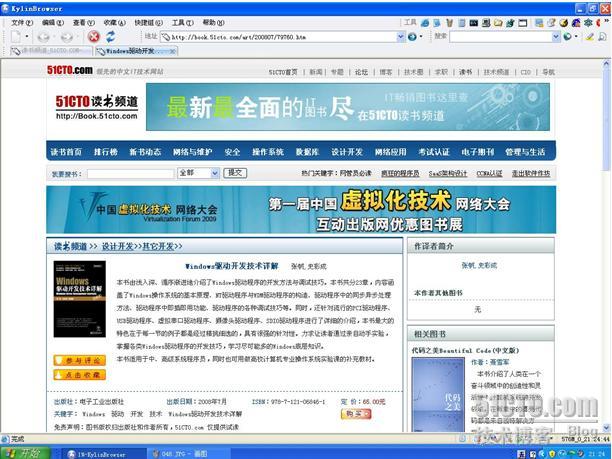Open the 文件 menu

[22, 23]
